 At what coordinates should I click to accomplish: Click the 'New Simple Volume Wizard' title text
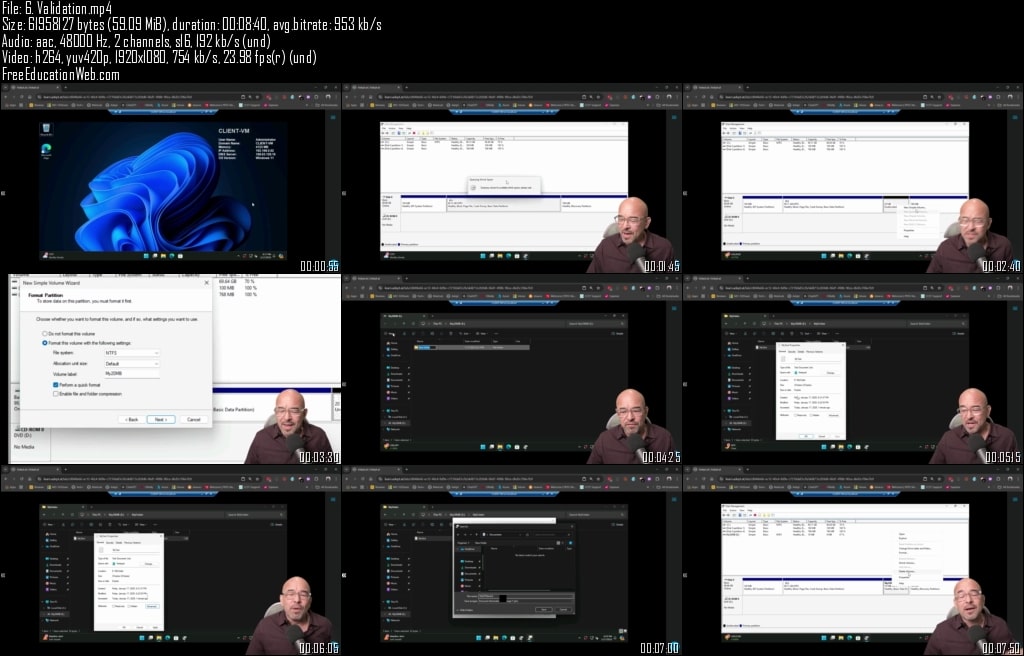pos(51,283)
